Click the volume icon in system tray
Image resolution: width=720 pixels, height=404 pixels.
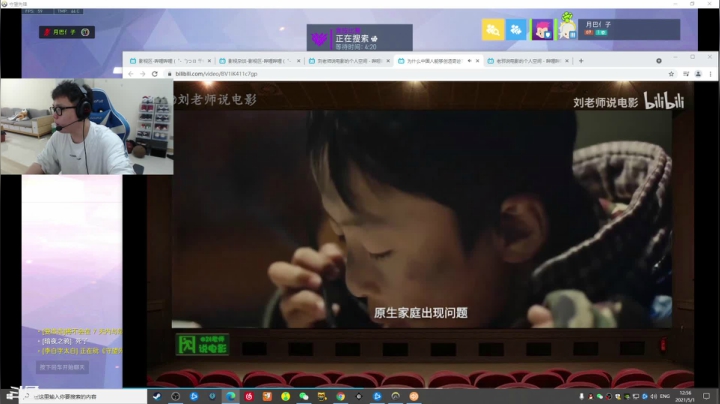653,396
